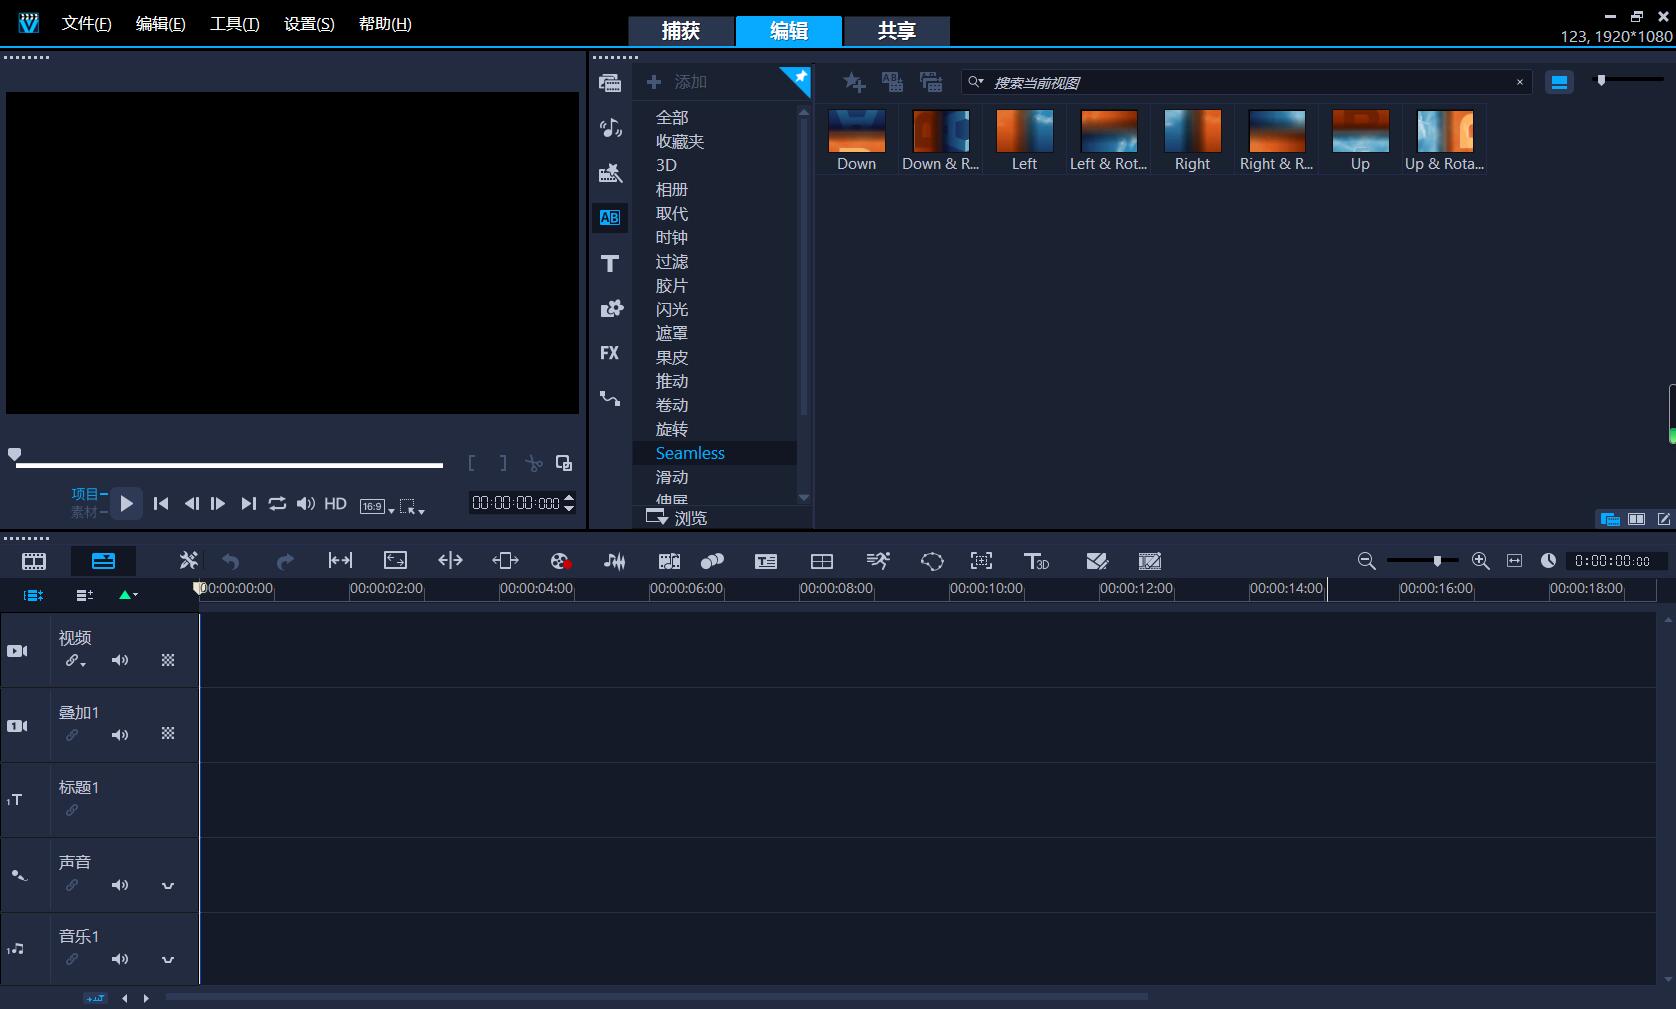This screenshot has width=1676, height=1009.
Task: Open the Transitions library panel
Action: 610,218
